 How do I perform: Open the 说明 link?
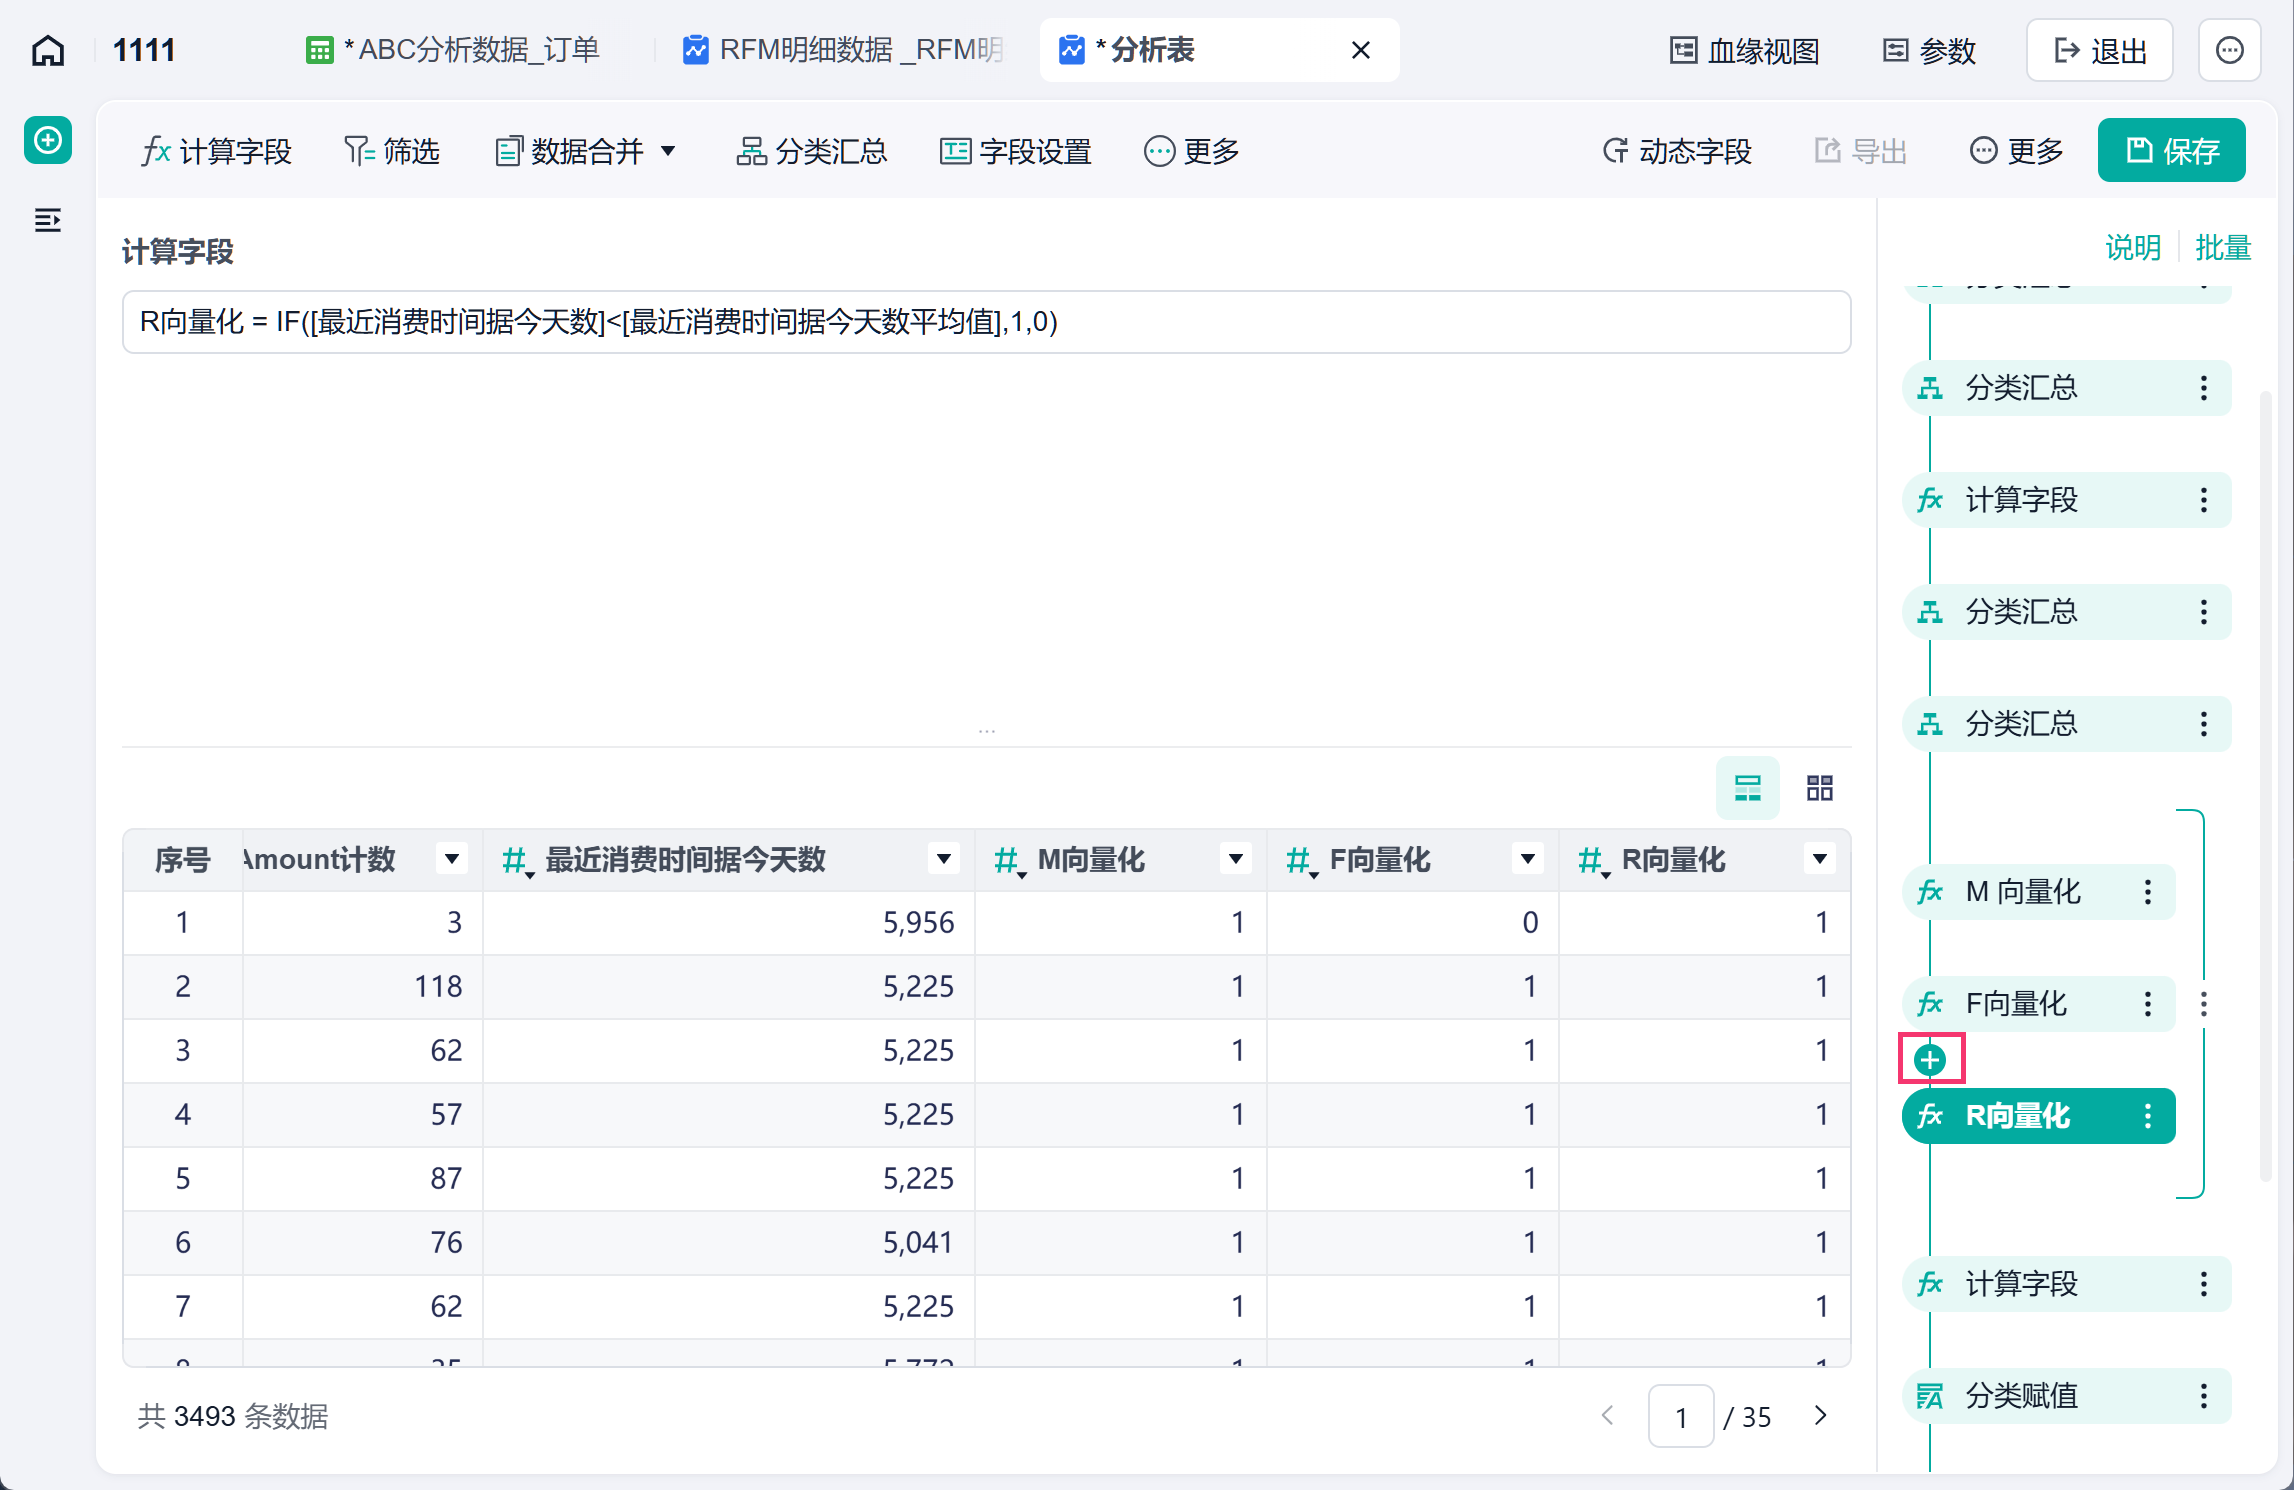tap(2133, 247)
